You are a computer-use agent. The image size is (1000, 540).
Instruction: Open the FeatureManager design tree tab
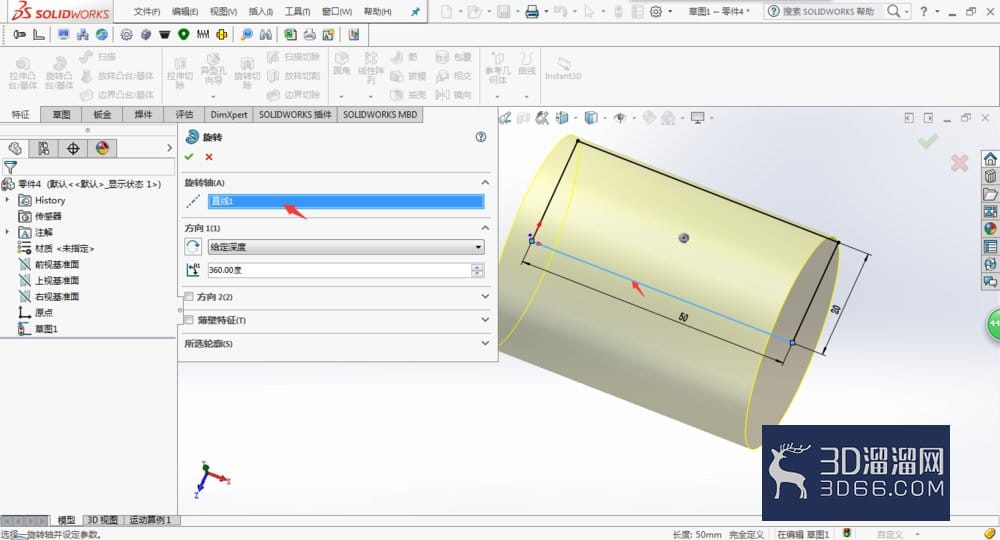(15, 149)
